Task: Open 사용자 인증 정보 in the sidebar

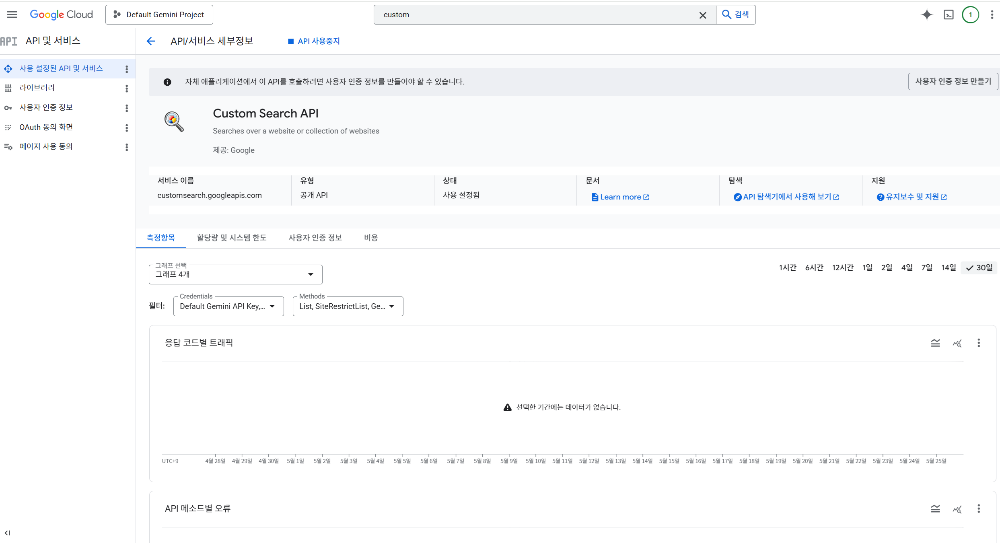Action: (46, 107)
